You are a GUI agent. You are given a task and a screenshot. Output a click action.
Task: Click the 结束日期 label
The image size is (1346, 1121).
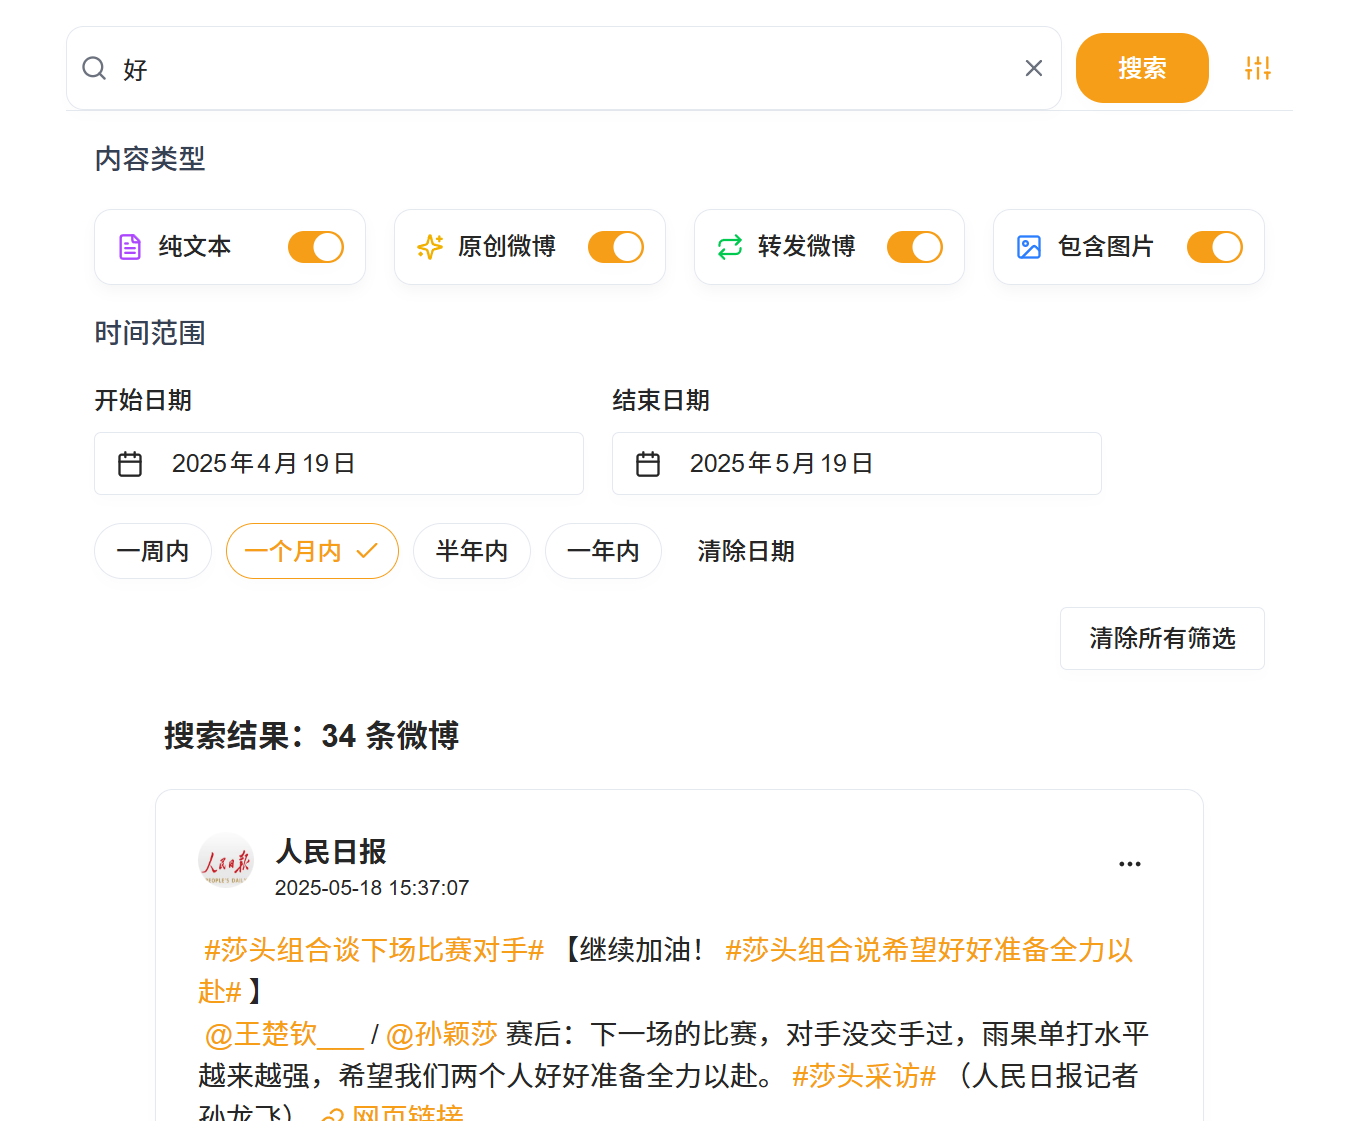click(661, 401)
